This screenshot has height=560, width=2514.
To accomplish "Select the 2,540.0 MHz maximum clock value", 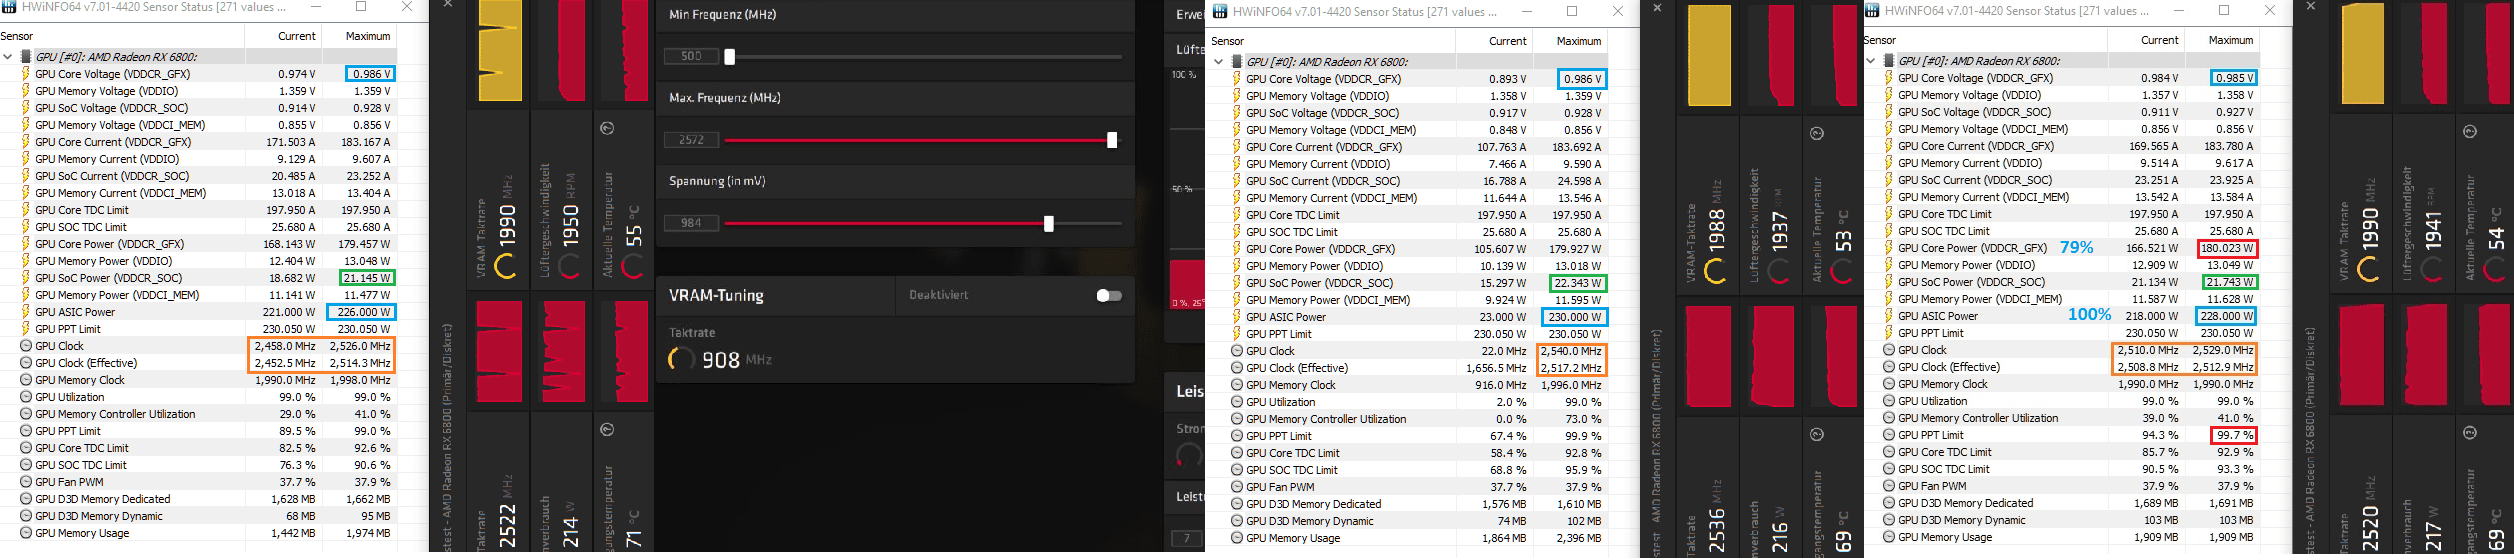I will [1571, 351].
